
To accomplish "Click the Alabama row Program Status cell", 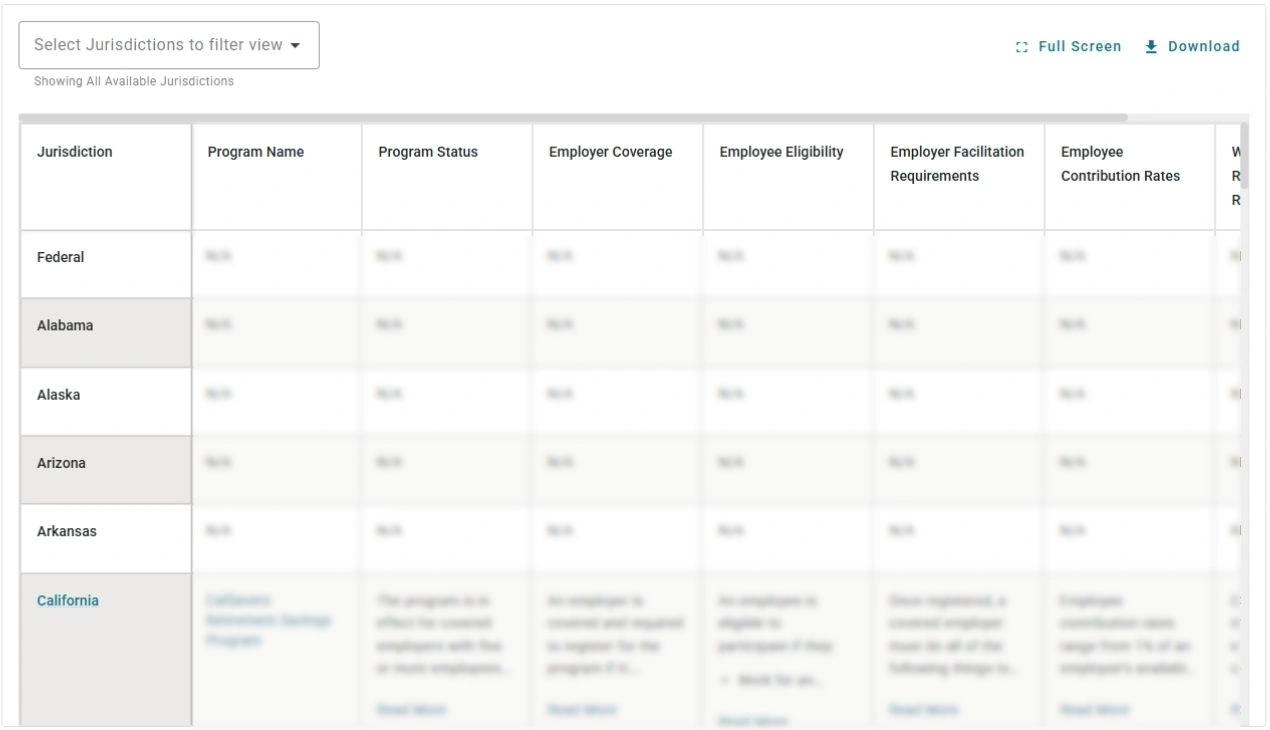I will point(447,333).
